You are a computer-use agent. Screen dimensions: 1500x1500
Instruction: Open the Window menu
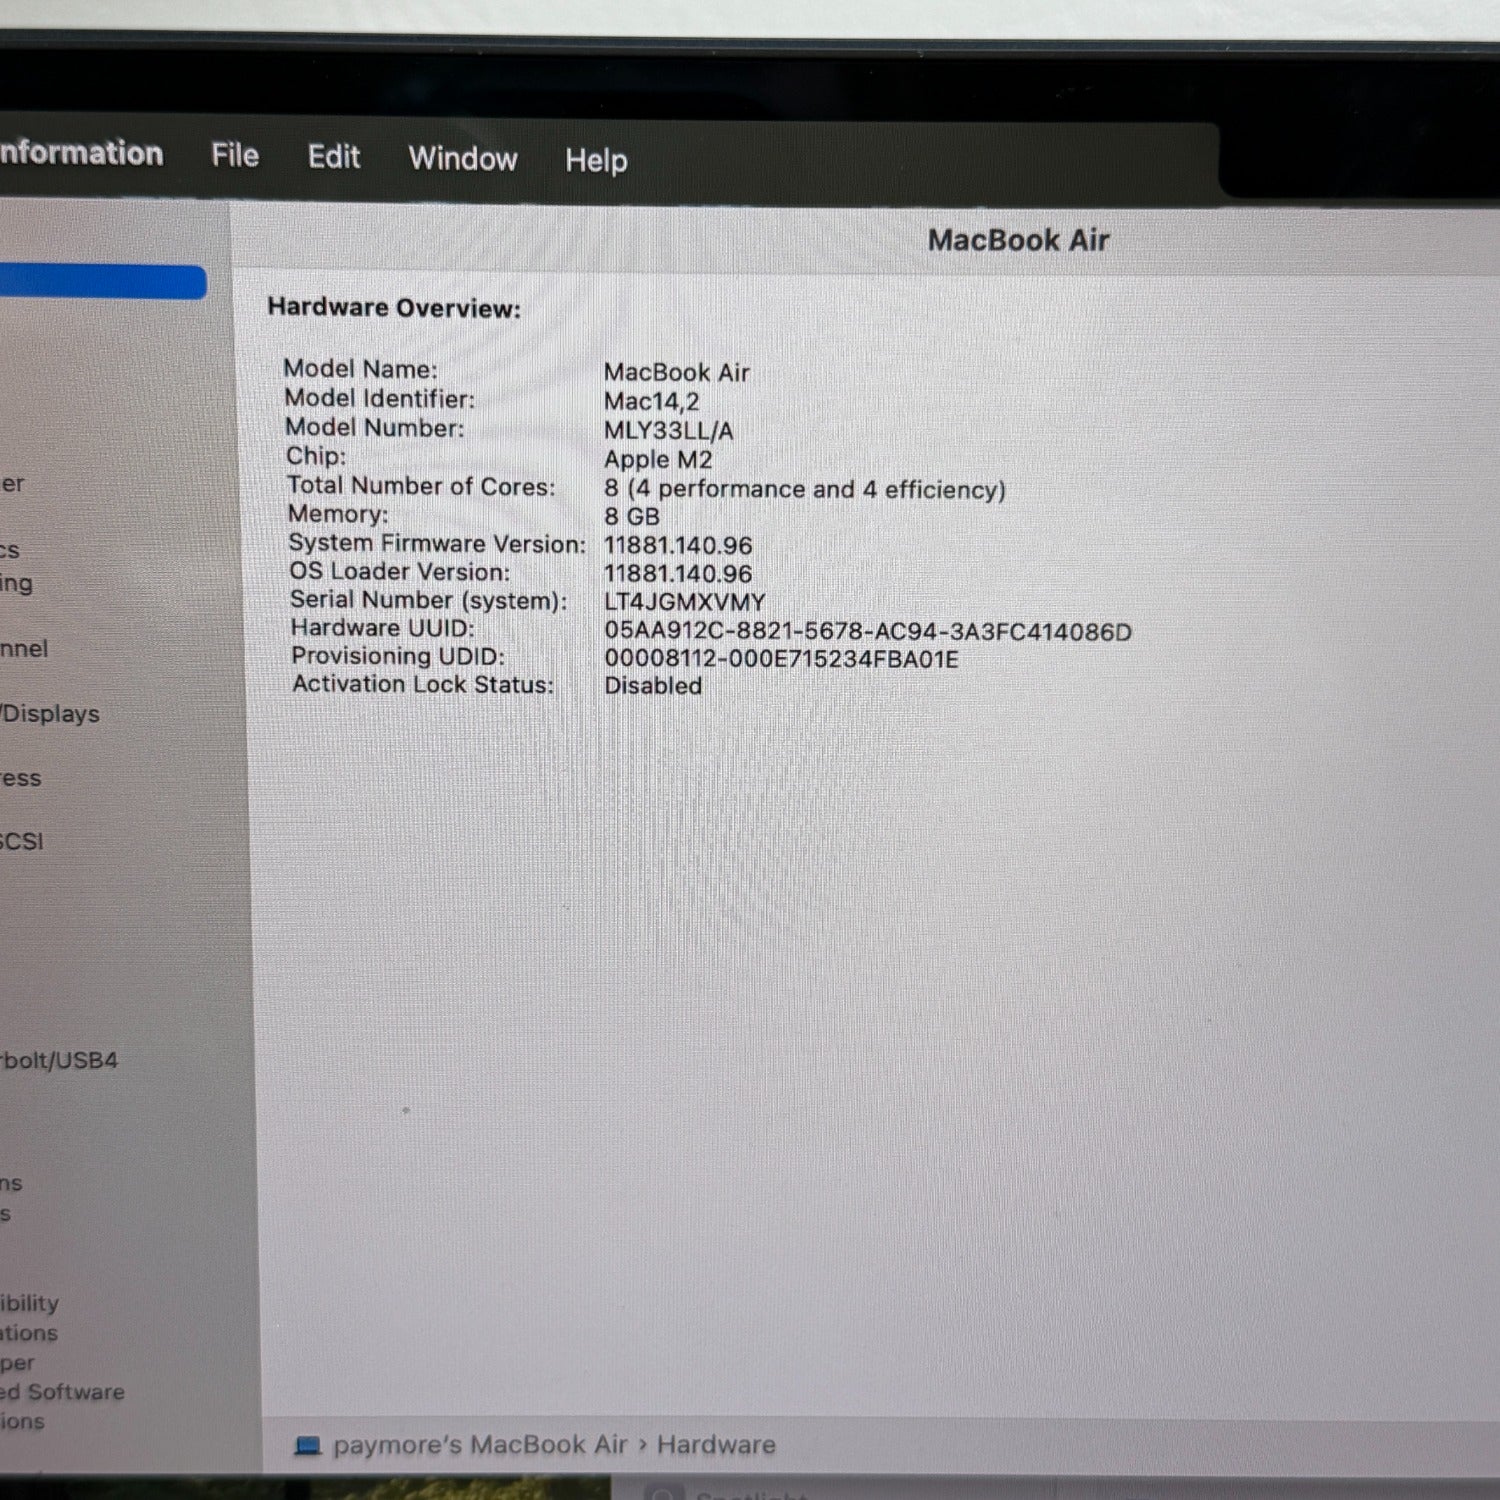pyautogui.click(x=462, y=159)
